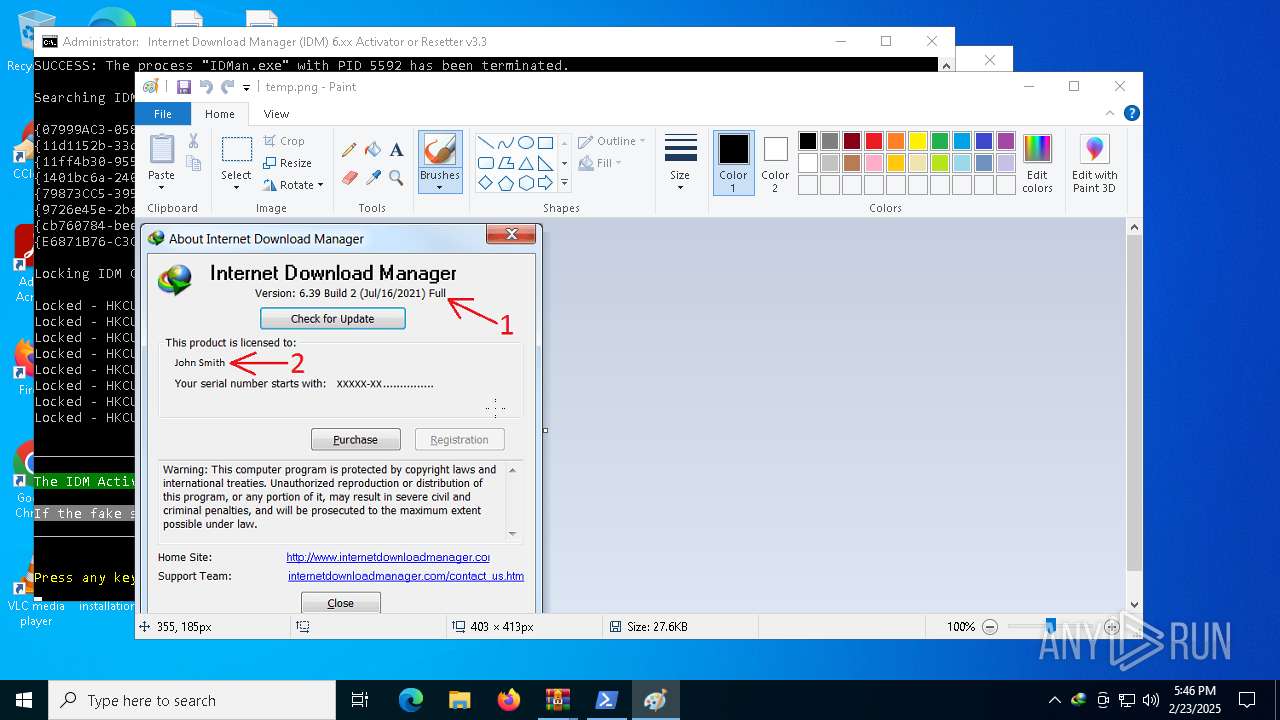This screenshot has width=1280, height=720.
Task: Expand the full Shapes gallery
Action: (564, 183)
